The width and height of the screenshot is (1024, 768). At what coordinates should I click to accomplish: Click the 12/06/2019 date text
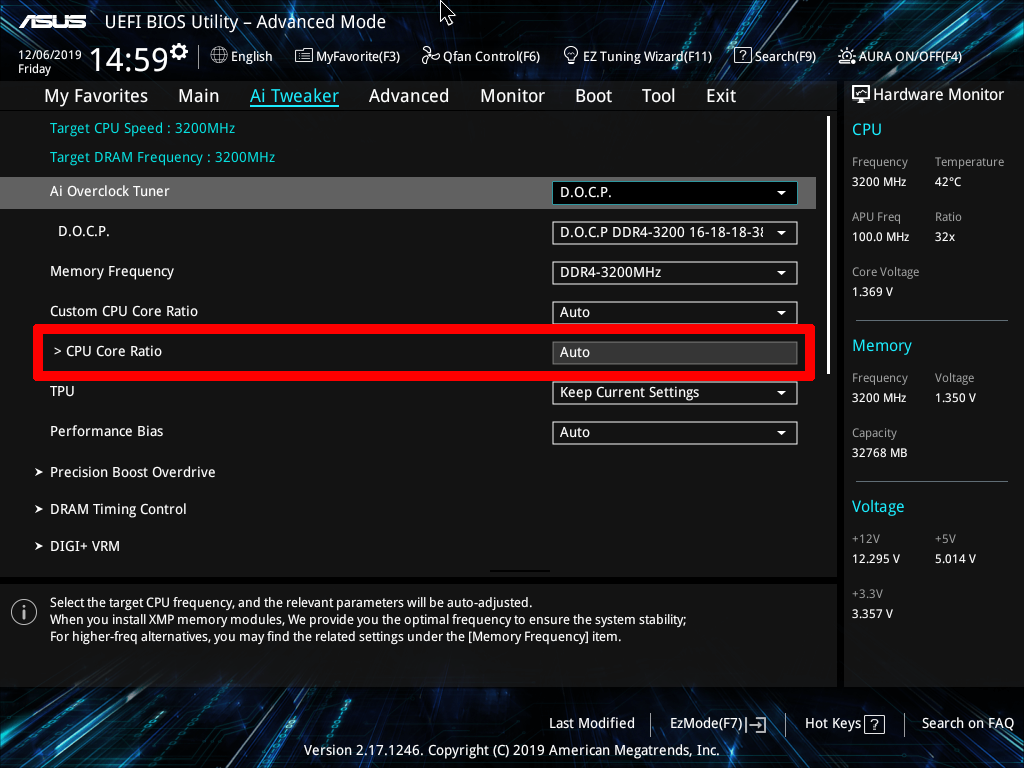(x=50, y=55)
